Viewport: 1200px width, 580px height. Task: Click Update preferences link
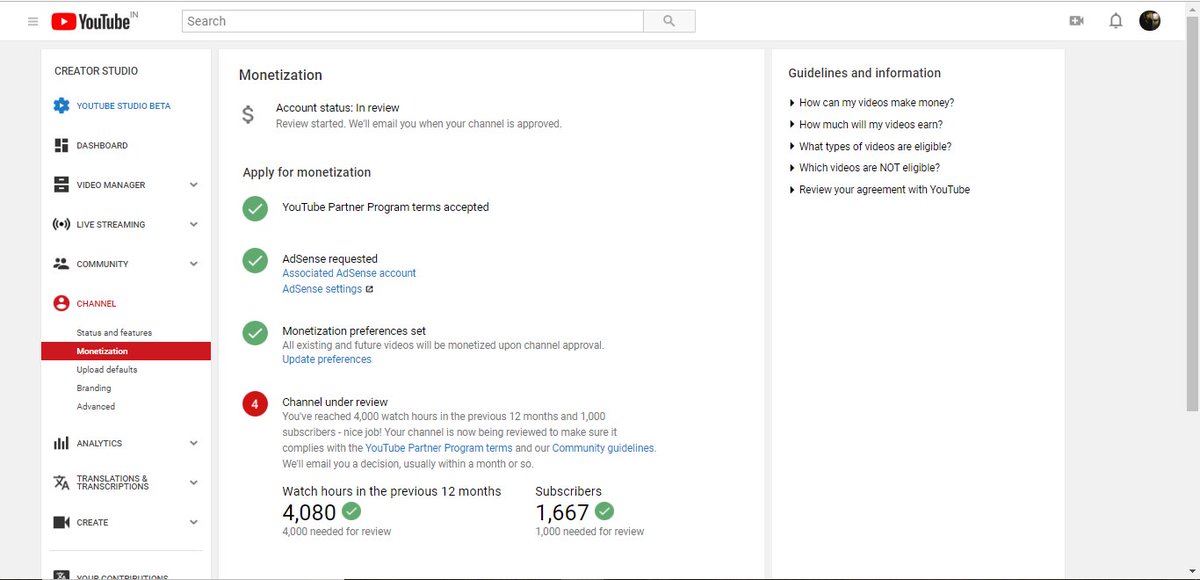327,359
